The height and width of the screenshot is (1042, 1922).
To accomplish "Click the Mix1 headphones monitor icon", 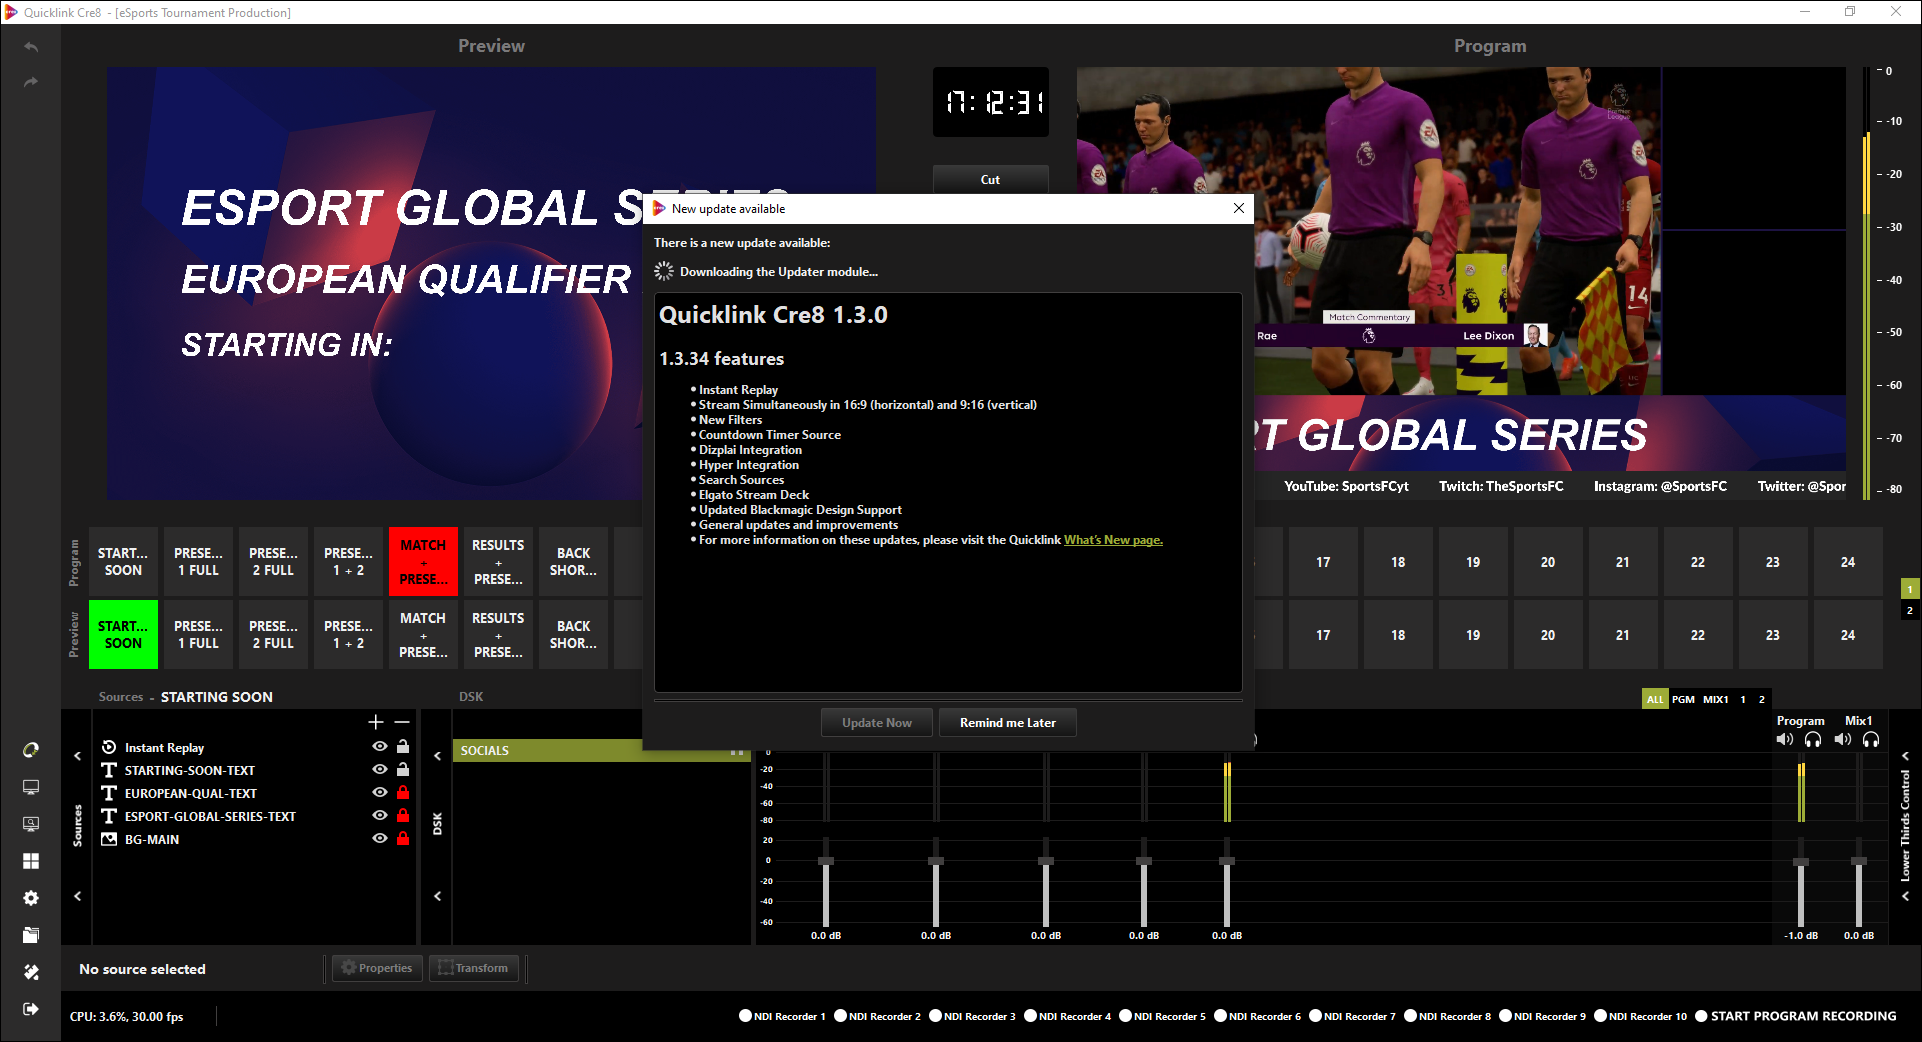I will (1871, 740).
